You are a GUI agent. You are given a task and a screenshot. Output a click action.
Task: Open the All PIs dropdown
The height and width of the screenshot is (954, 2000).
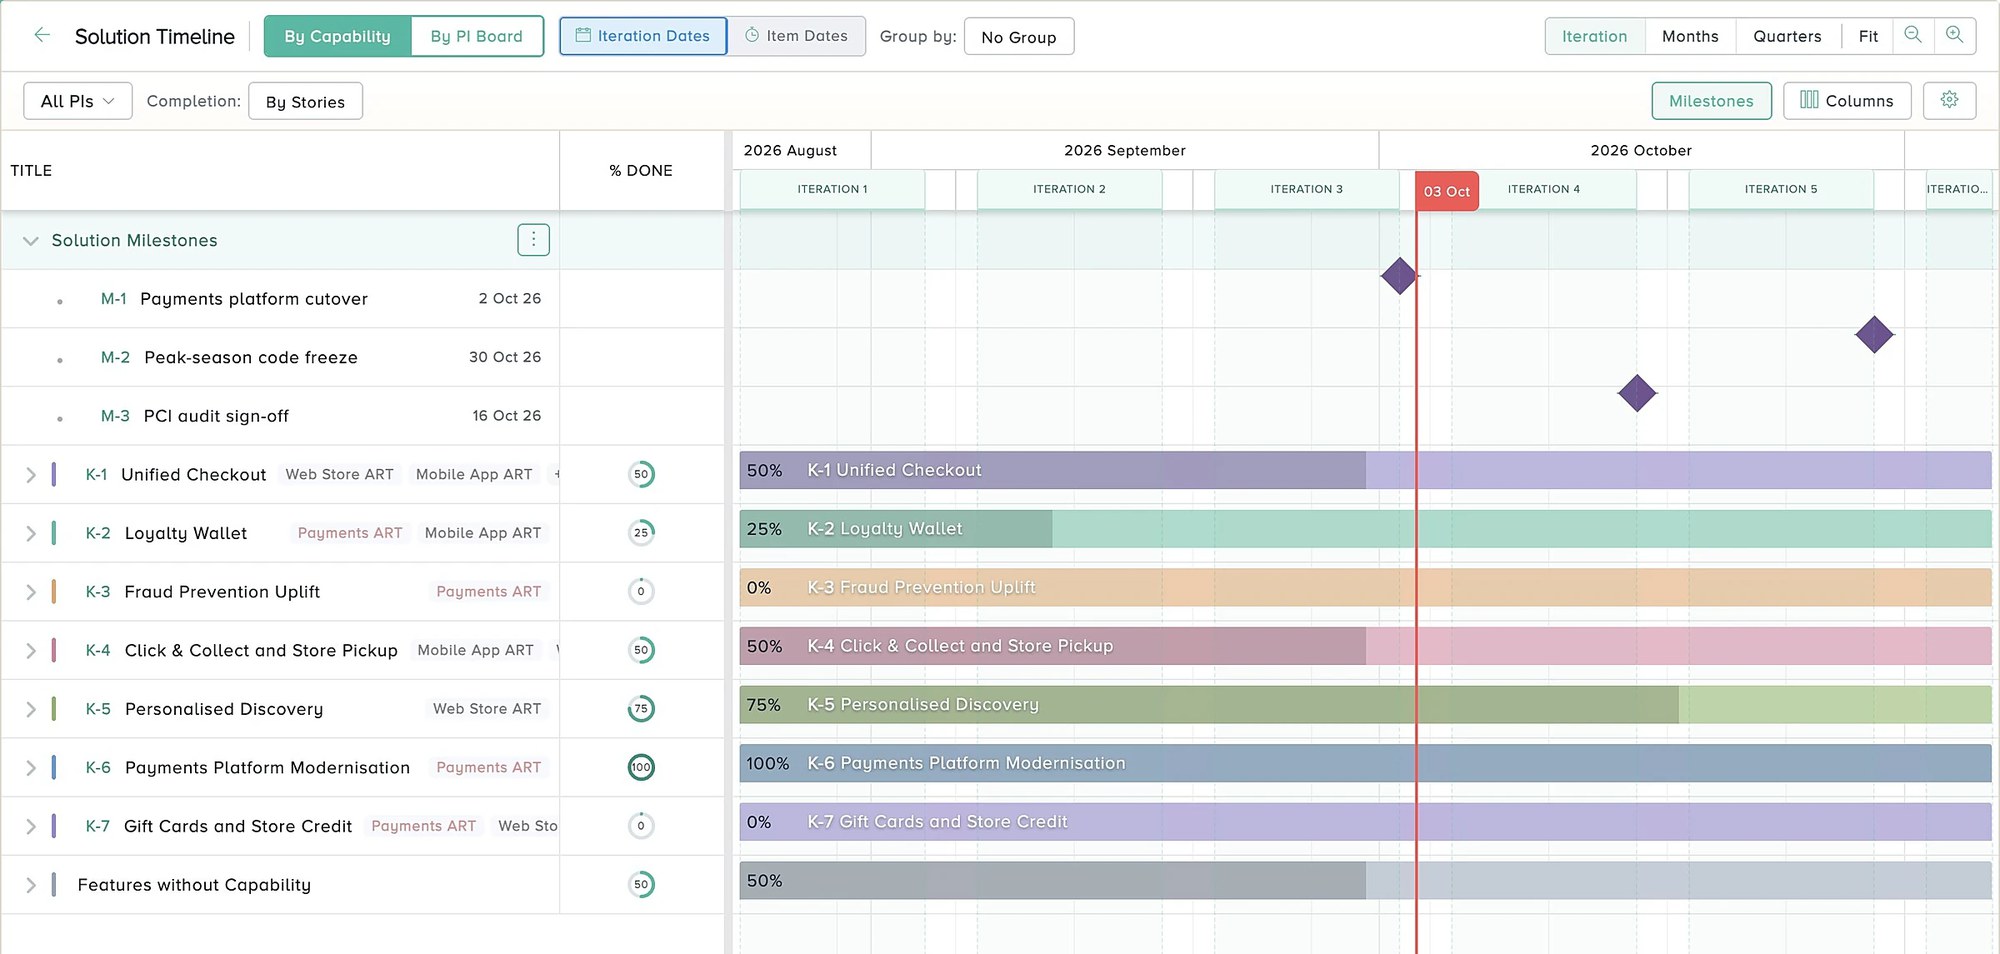point(78,101)
